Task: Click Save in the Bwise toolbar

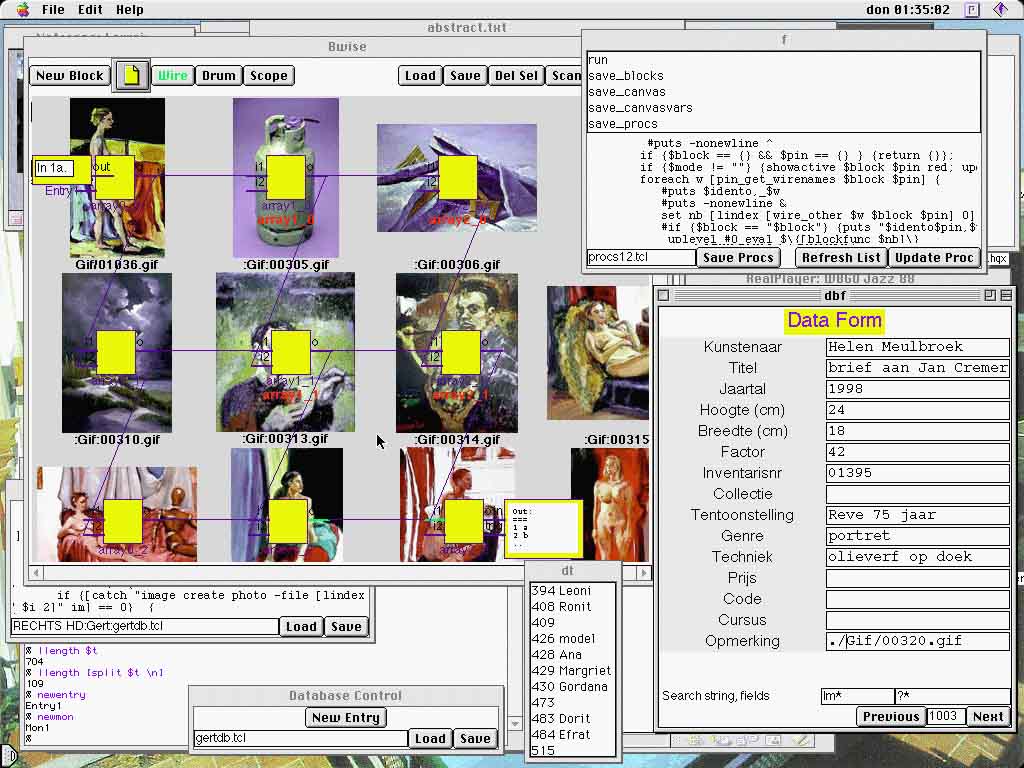Action: click(465, 76)
